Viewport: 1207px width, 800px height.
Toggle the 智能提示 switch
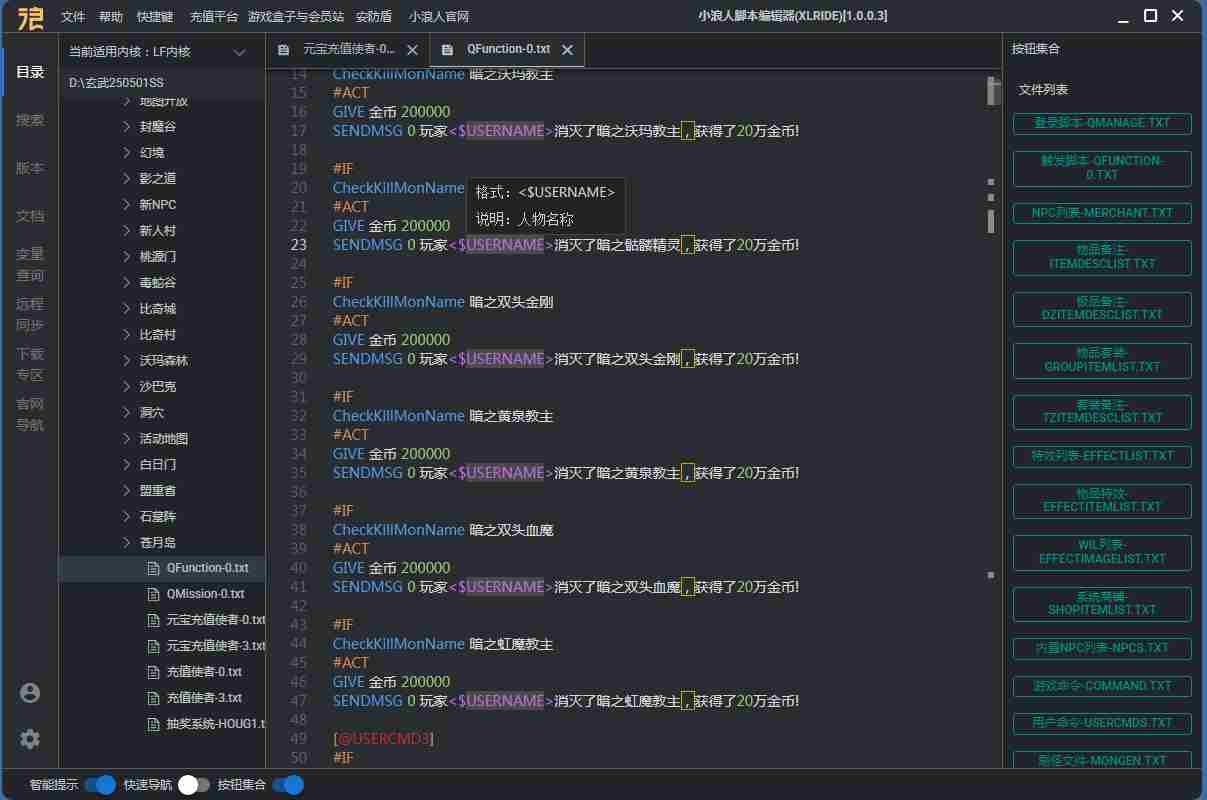pos(100,785)
